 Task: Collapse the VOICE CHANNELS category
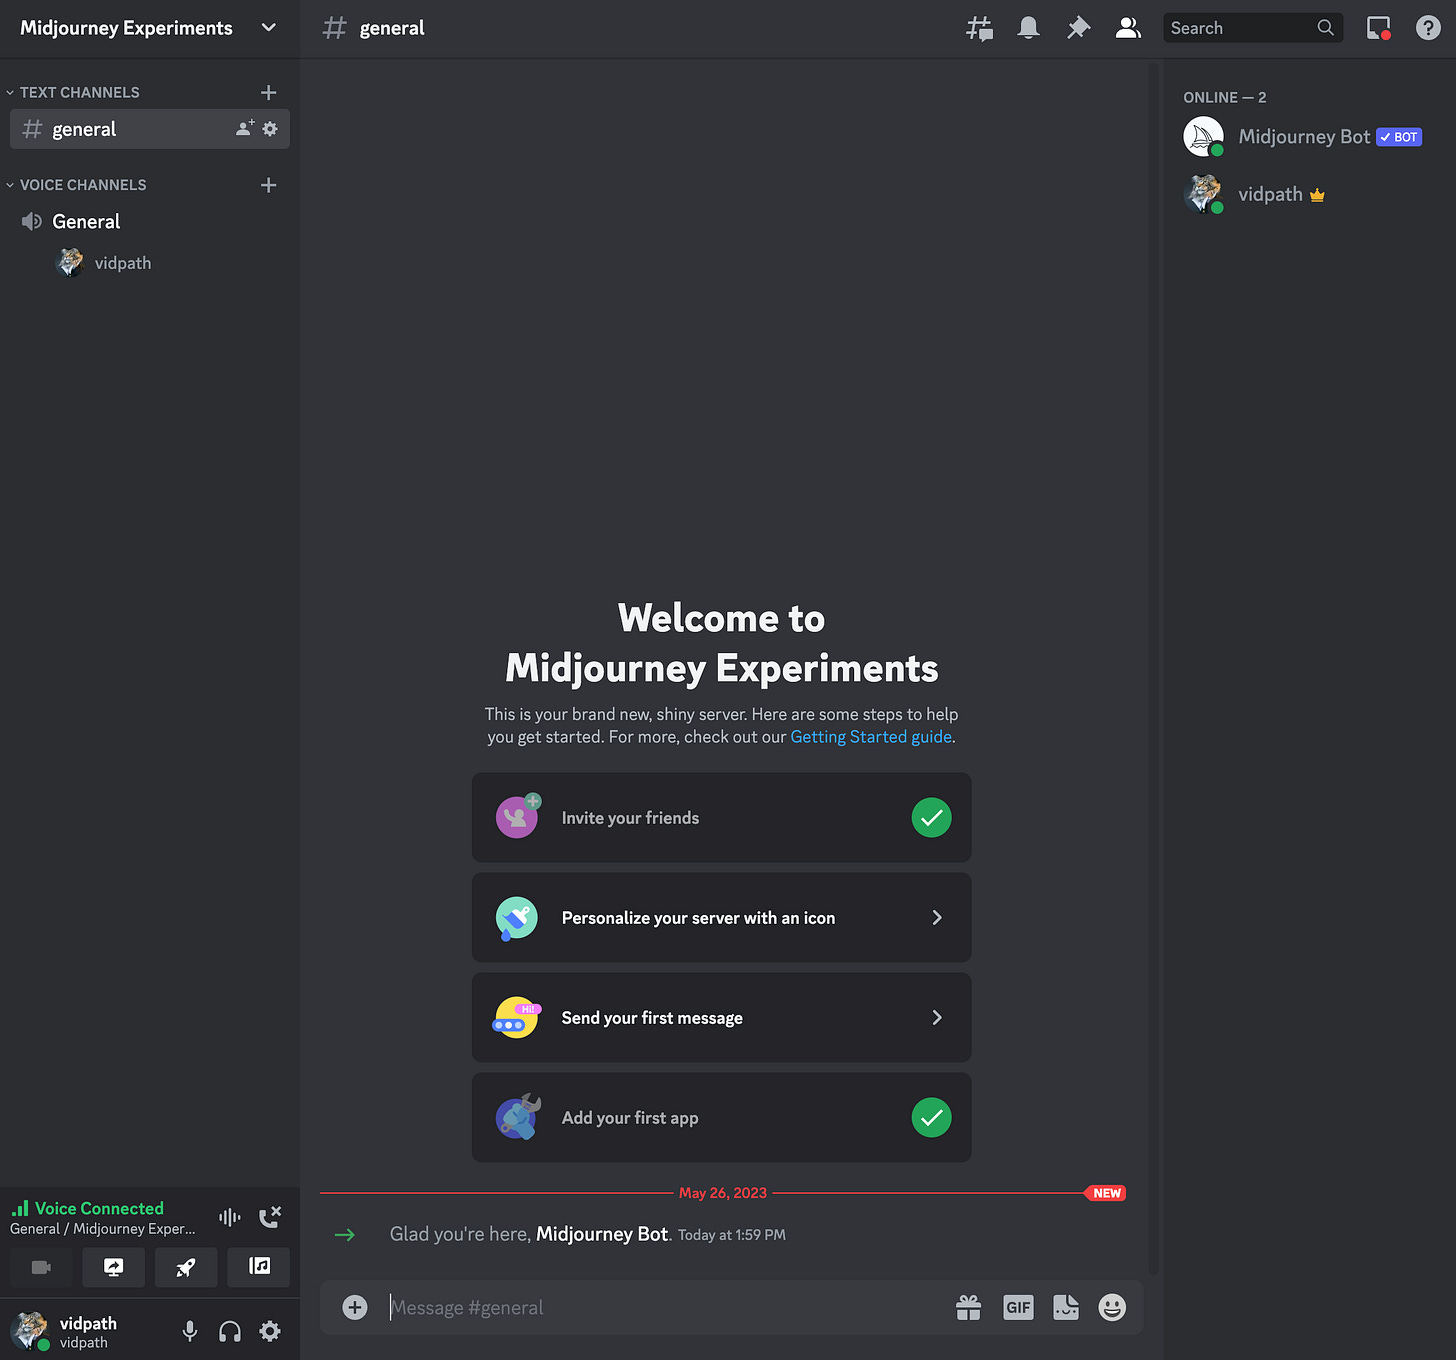77,185
